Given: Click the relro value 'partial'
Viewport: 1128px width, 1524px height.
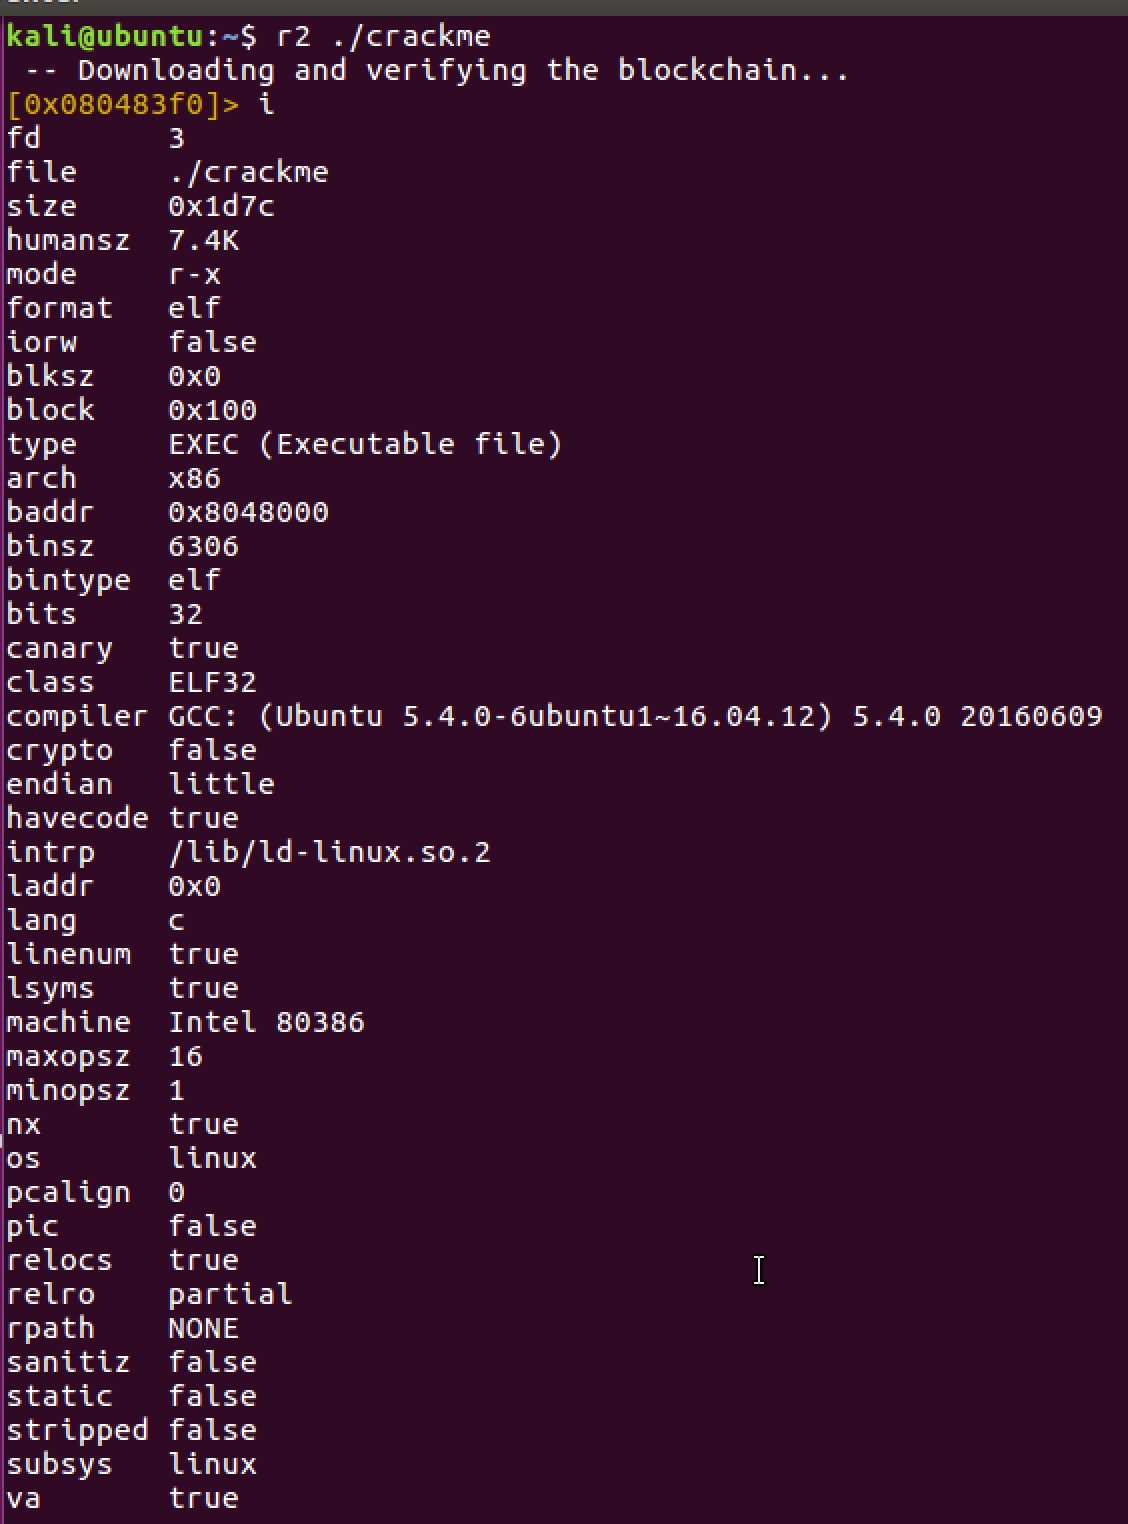Looking at the screenshot, I should tap(230, 1294).
